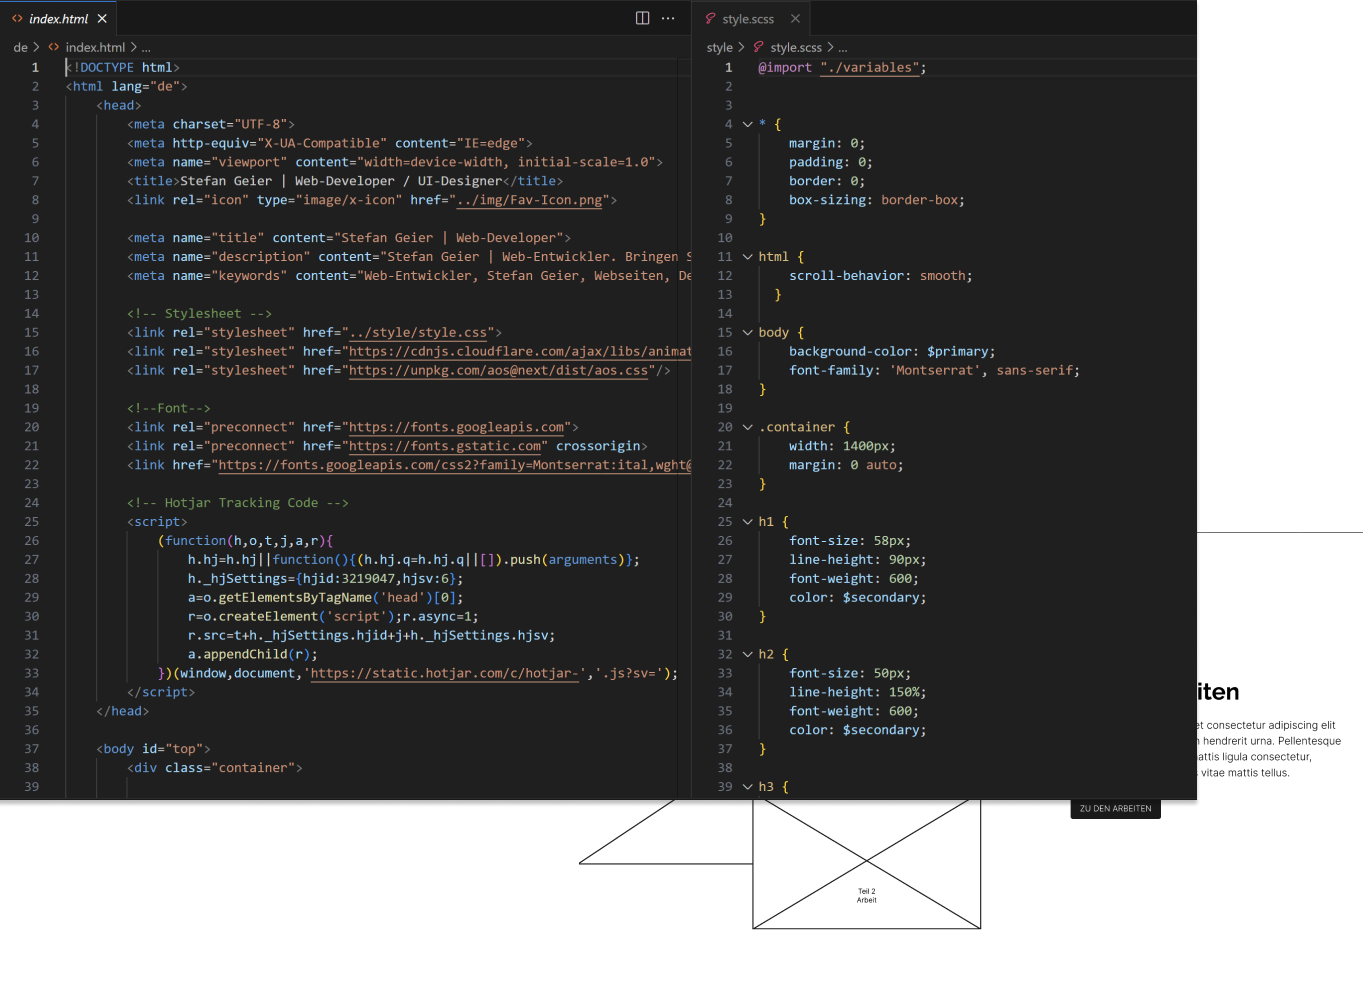The width and height of the screenshot is (1363, 1002).
Task: Click the 'box-sizing: border-box;' declaration
Action: click(x=877, y=200)
